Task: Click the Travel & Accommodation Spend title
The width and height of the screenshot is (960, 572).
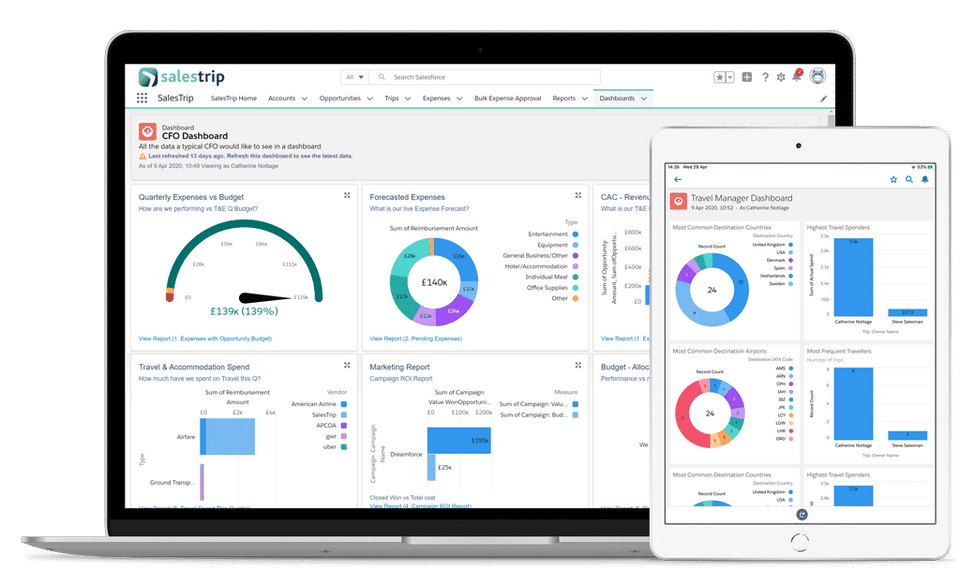Action: click(193, 367)
